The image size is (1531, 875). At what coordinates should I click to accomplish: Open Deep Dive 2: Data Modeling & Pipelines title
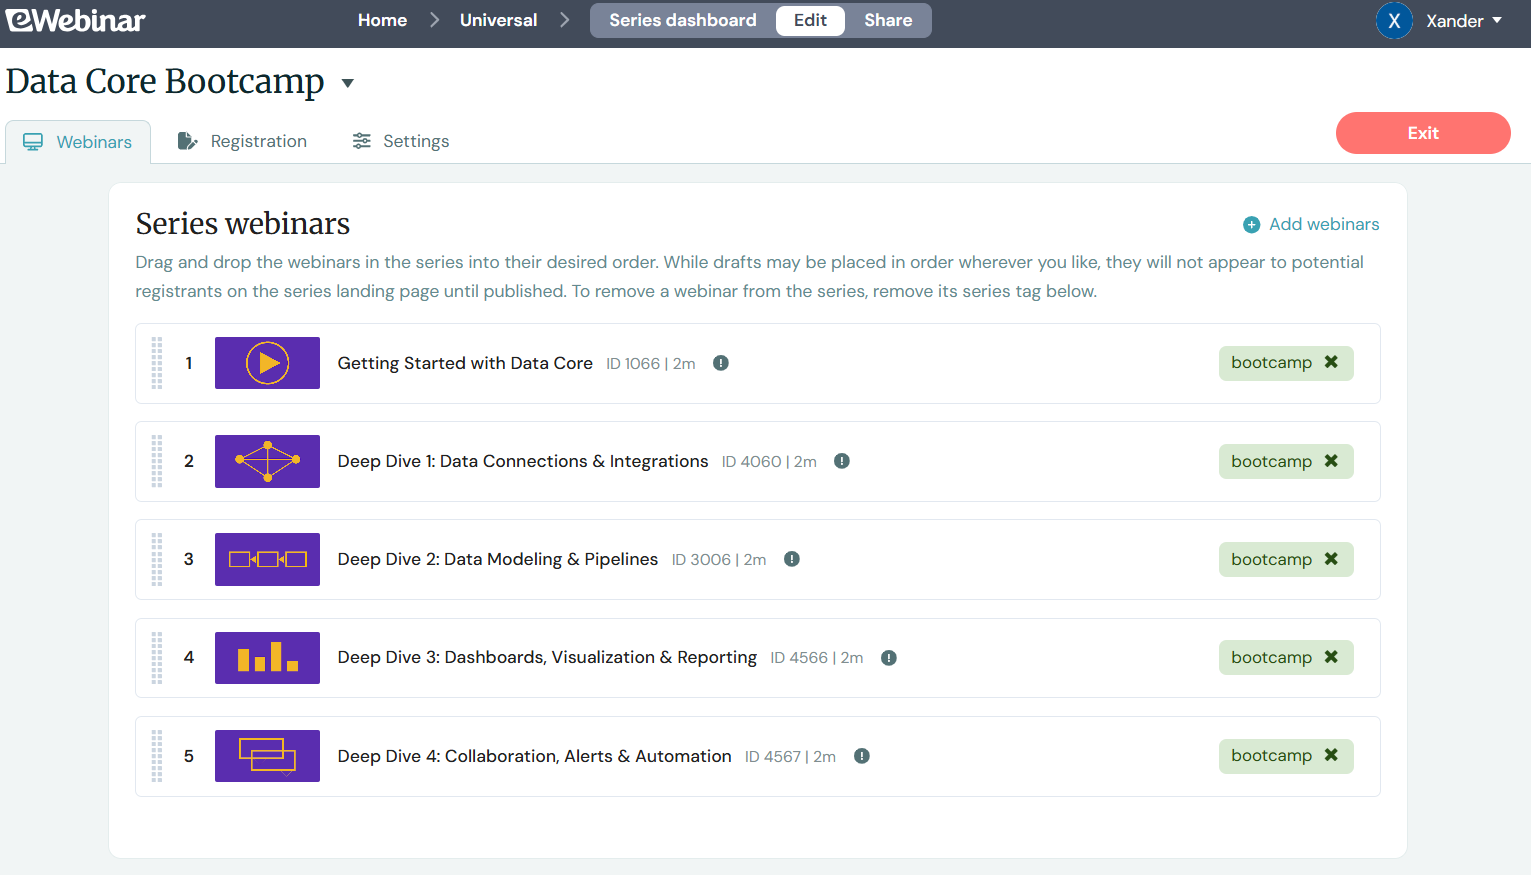[x=498, y=559]
